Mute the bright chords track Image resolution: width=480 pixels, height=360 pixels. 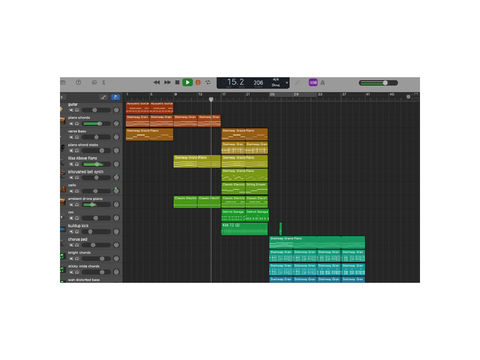pos(71,259)
